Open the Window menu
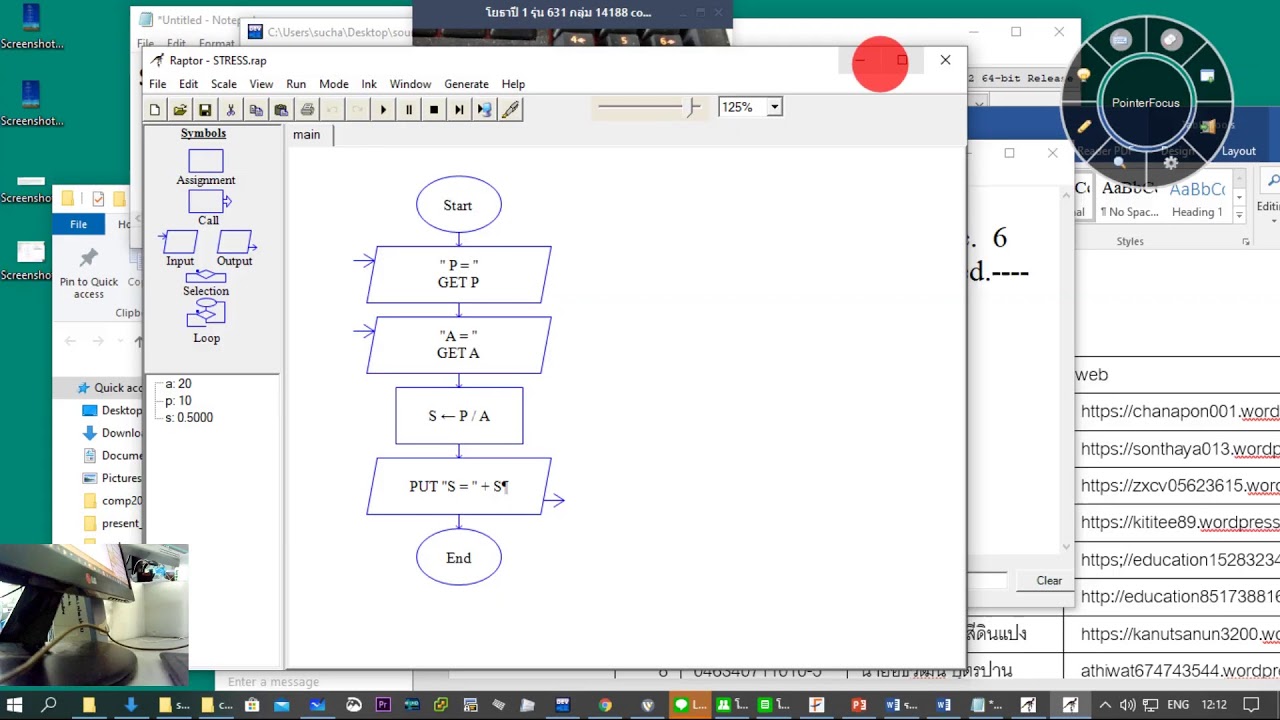 410,84
